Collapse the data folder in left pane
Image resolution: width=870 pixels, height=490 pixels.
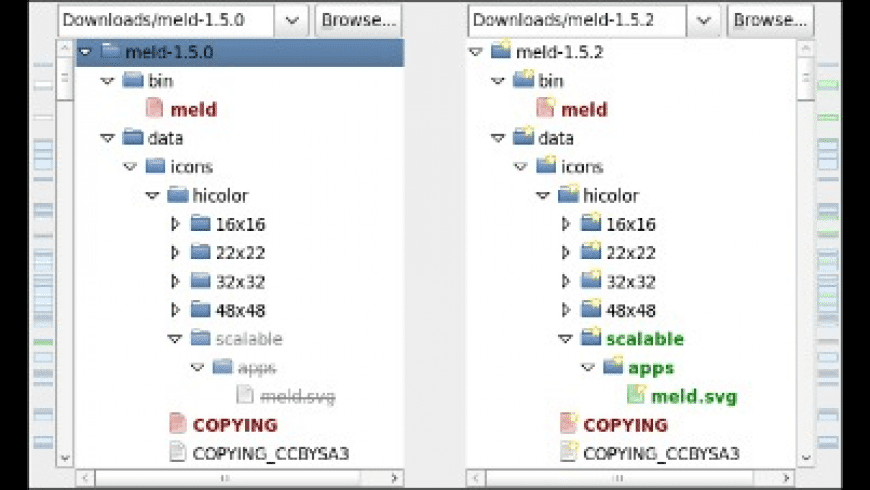click(107, 138)
